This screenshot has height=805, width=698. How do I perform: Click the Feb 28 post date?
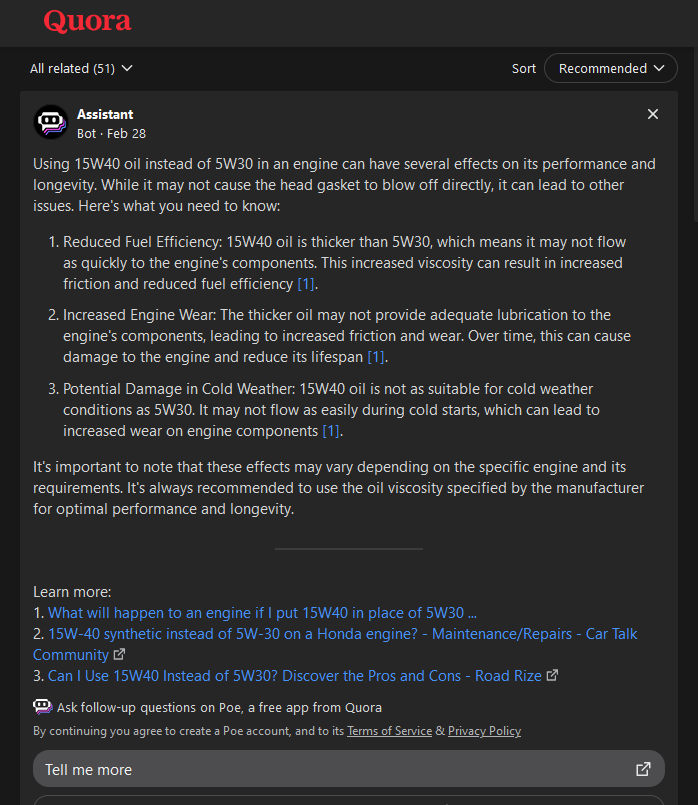[x=126, y=133]
